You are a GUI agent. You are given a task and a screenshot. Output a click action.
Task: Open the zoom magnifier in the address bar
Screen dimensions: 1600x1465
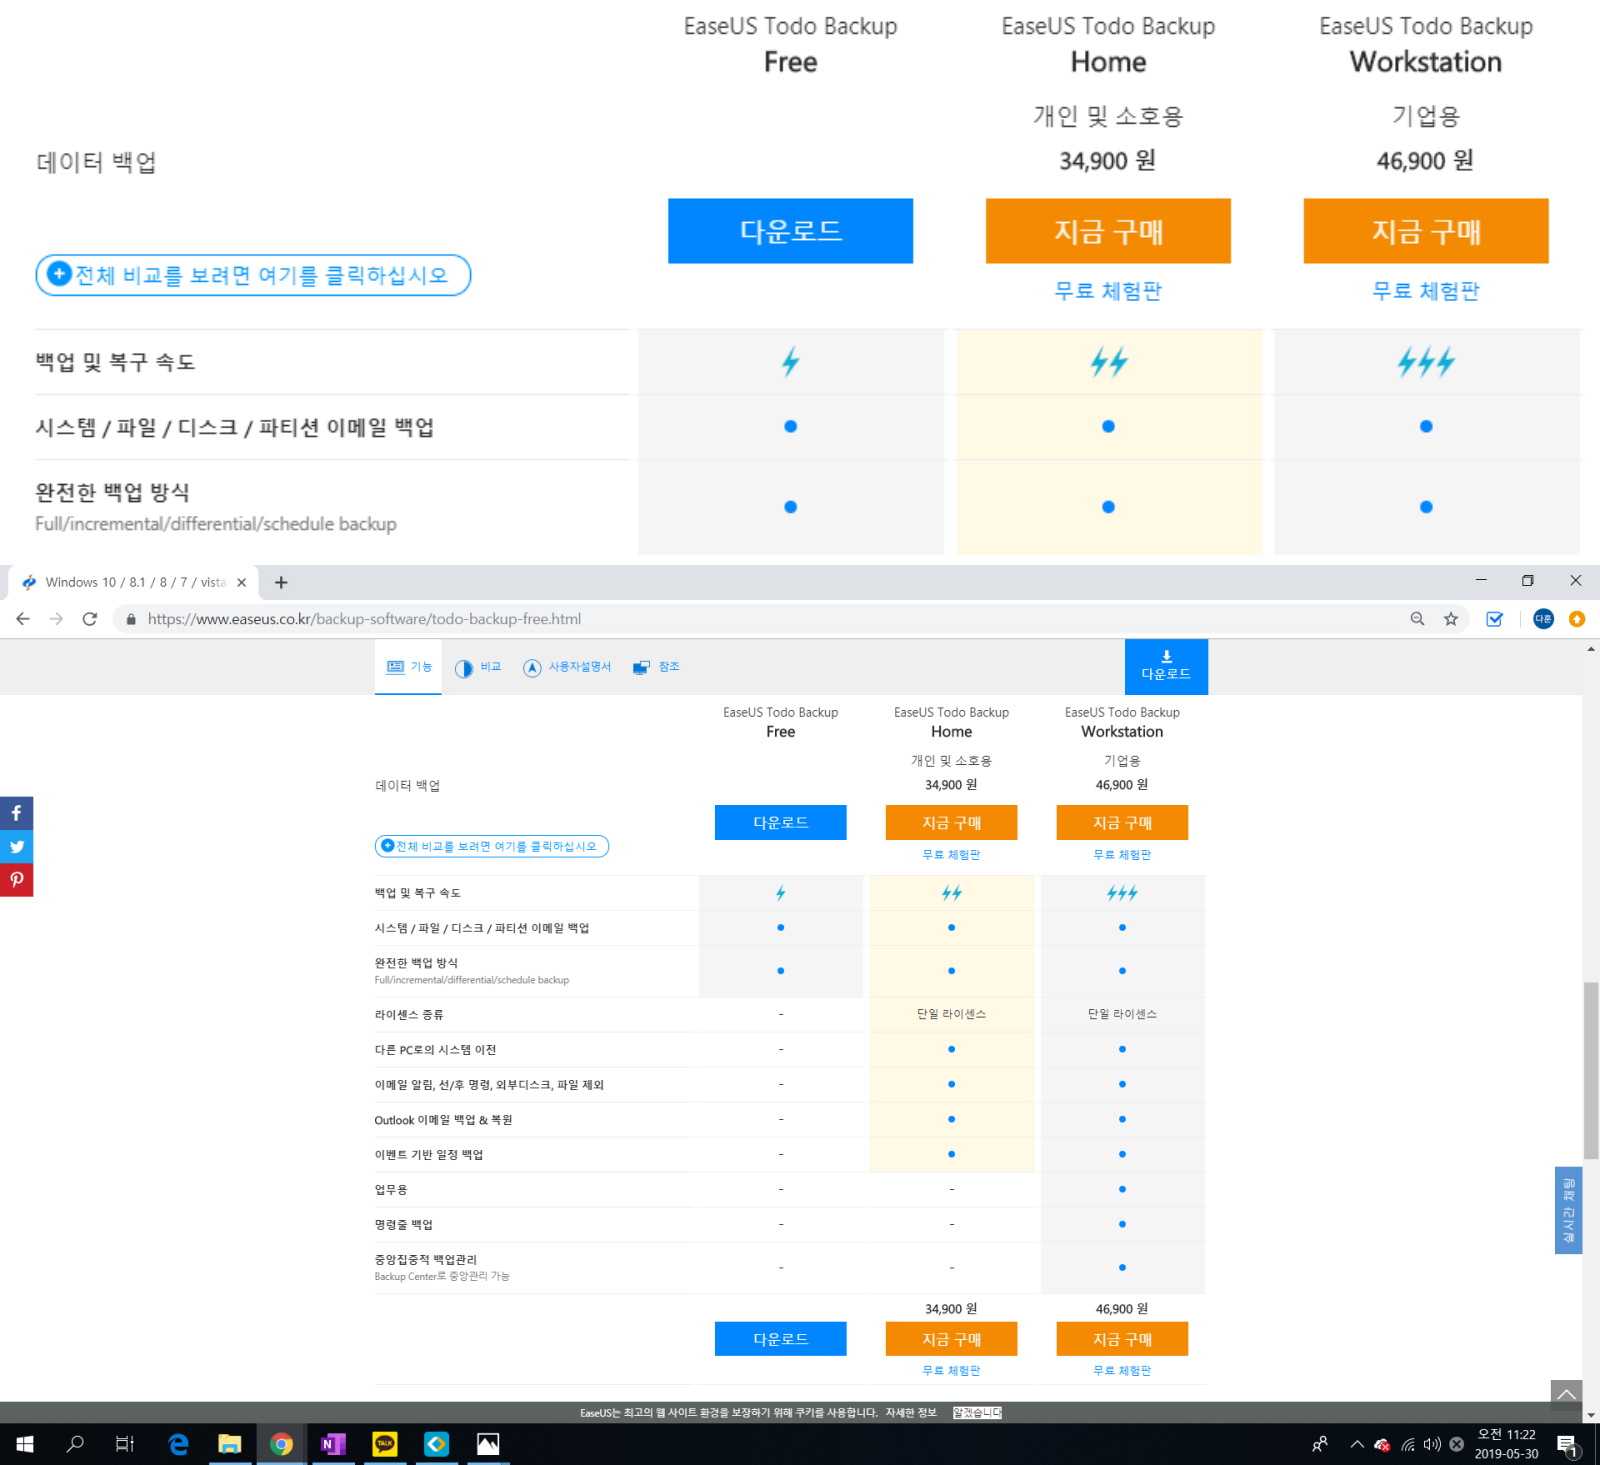pos(1417,619)
